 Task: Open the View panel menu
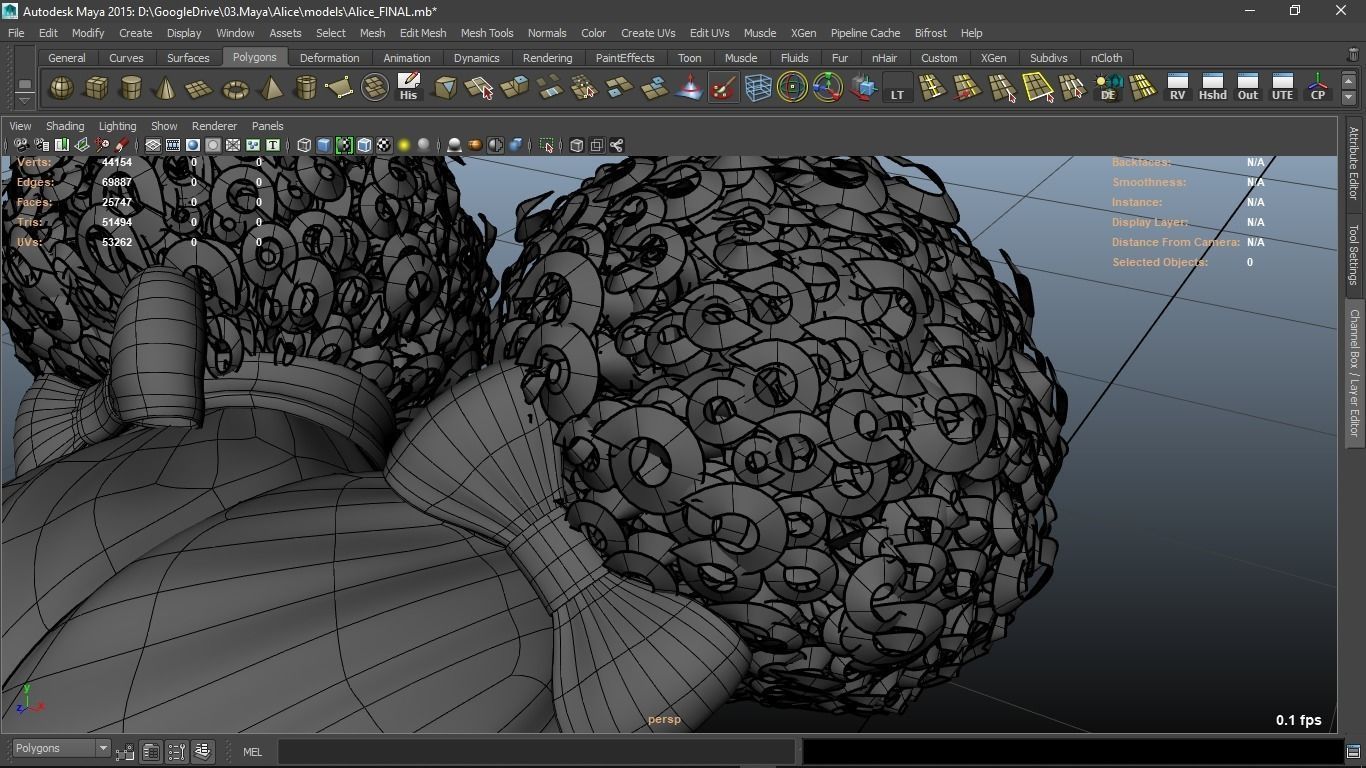20,126
